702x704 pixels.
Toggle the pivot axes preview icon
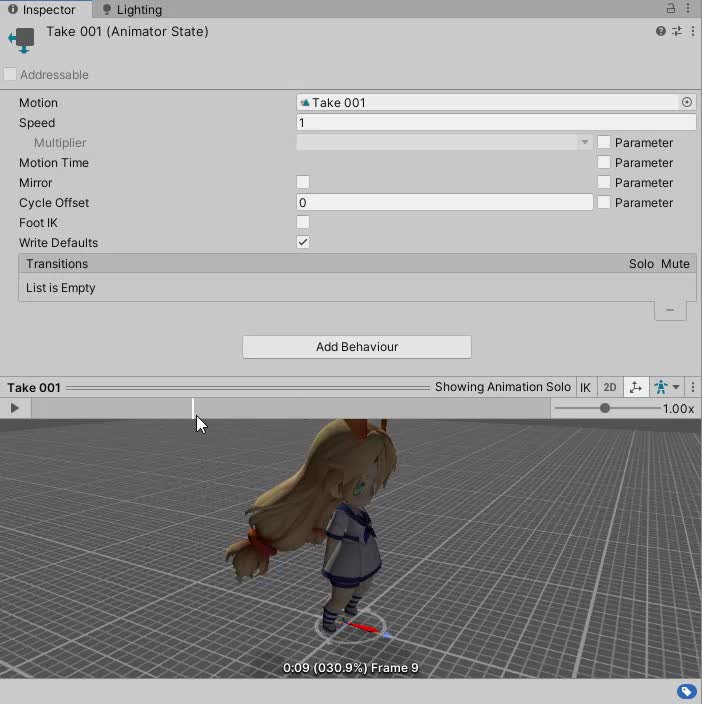pos(635,387)
